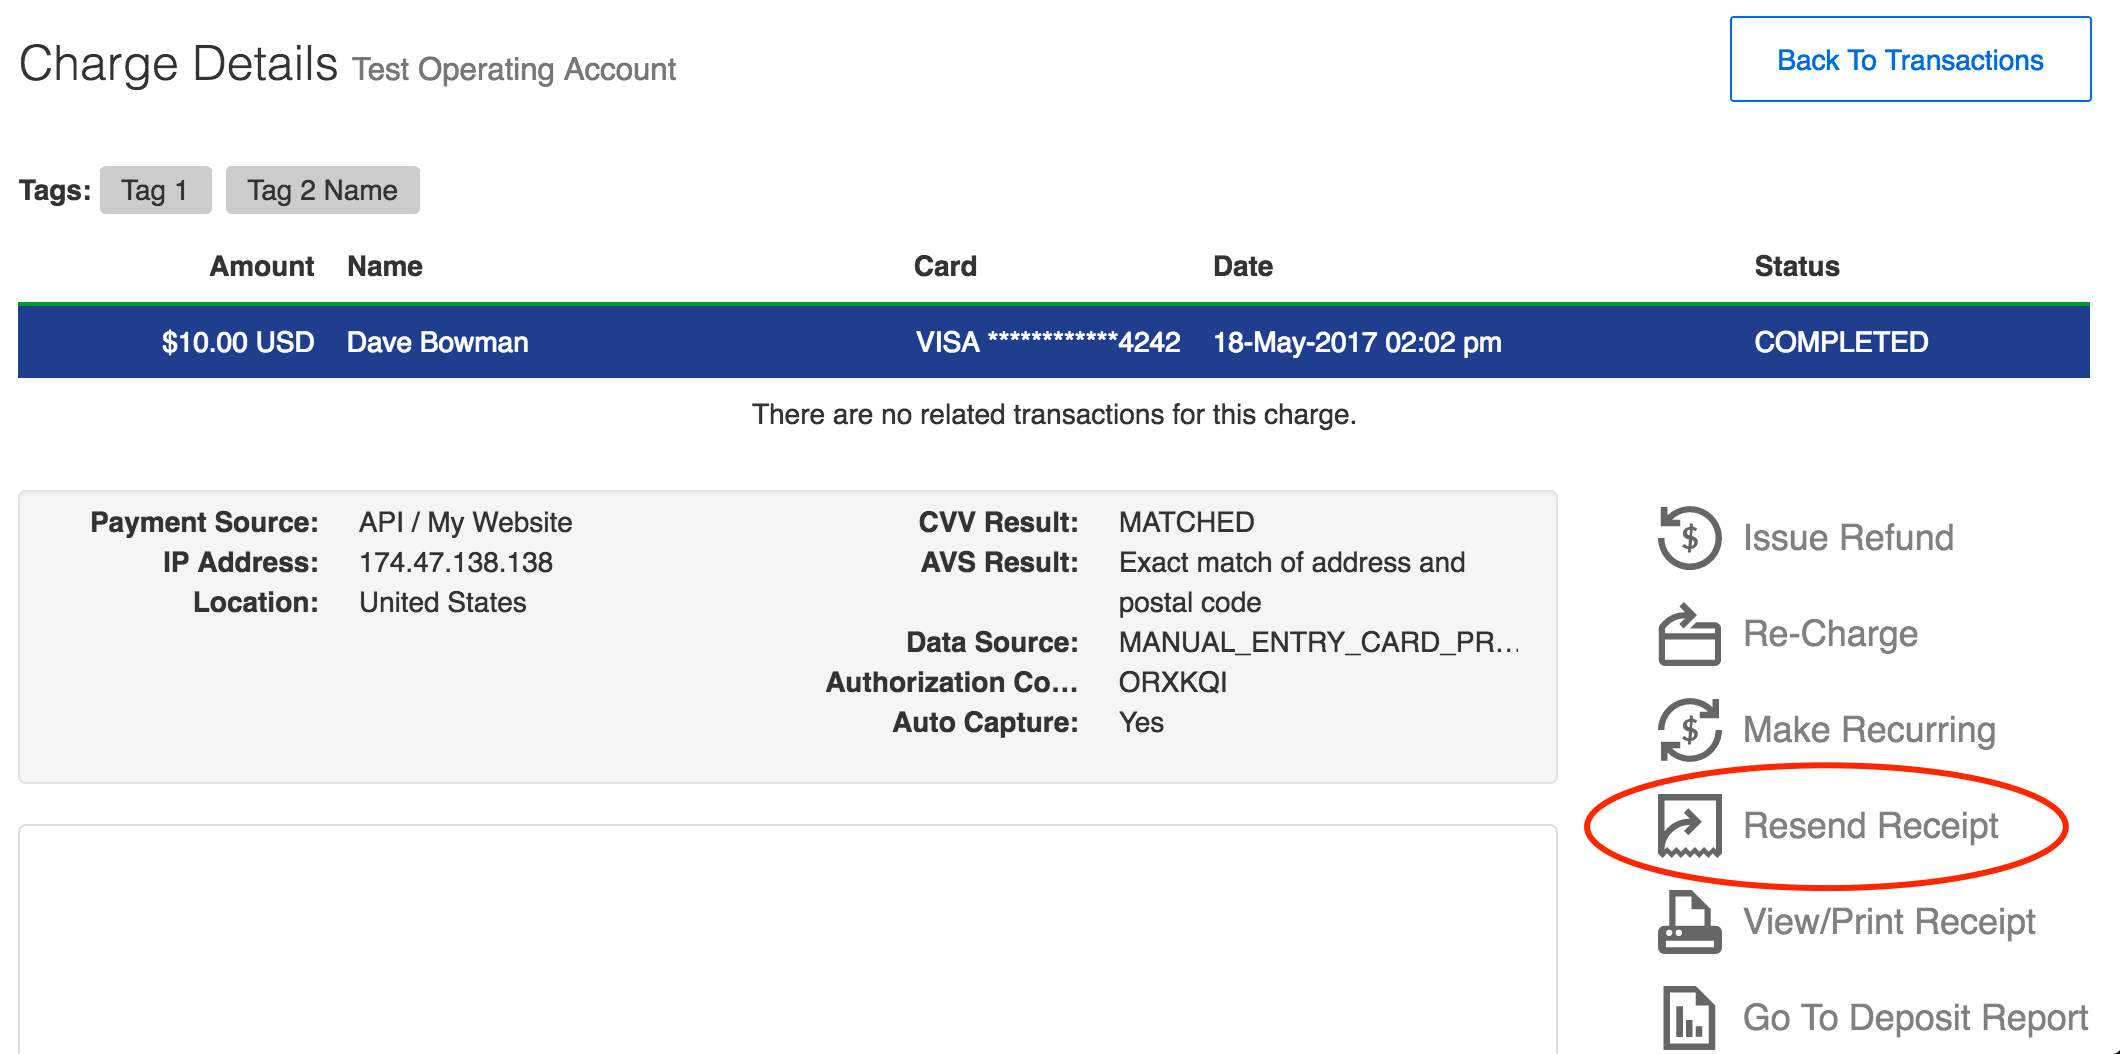This screenshot has height=1054, width=2120.
Task: Select the Tag 1 label
Action: (155, 190)
